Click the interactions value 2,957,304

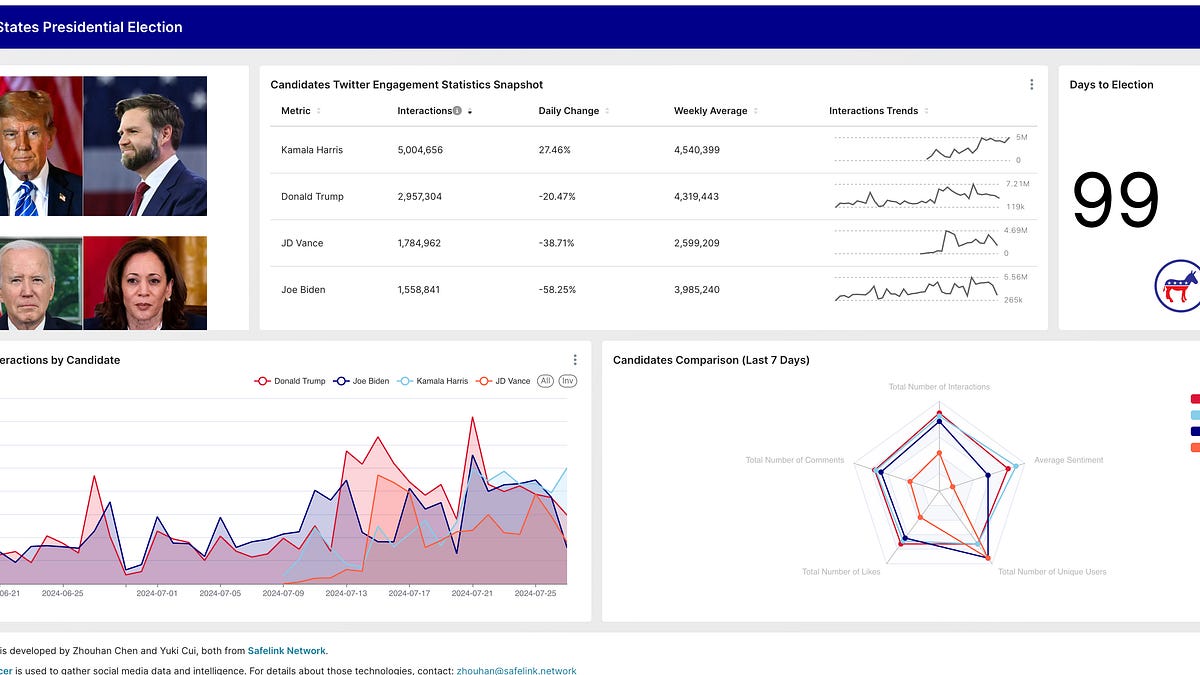(420, 197)
